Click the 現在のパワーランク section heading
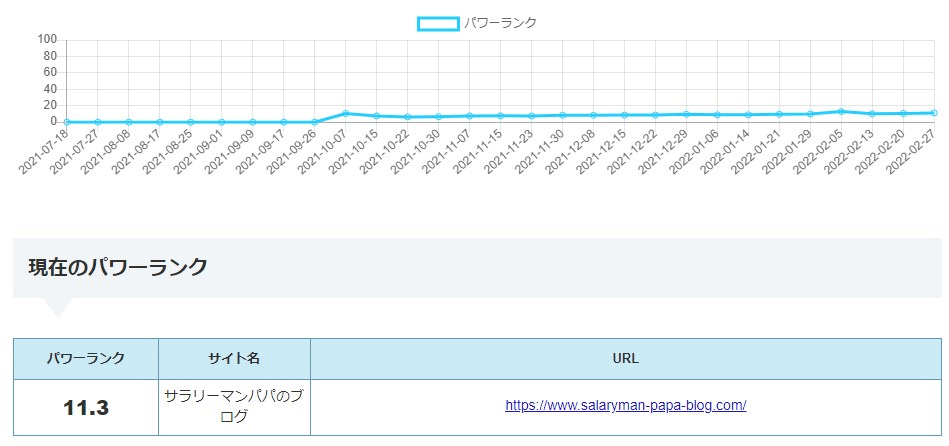Viewport: 949px width, 446px height. pyautogui.click(x=118, y=266)
